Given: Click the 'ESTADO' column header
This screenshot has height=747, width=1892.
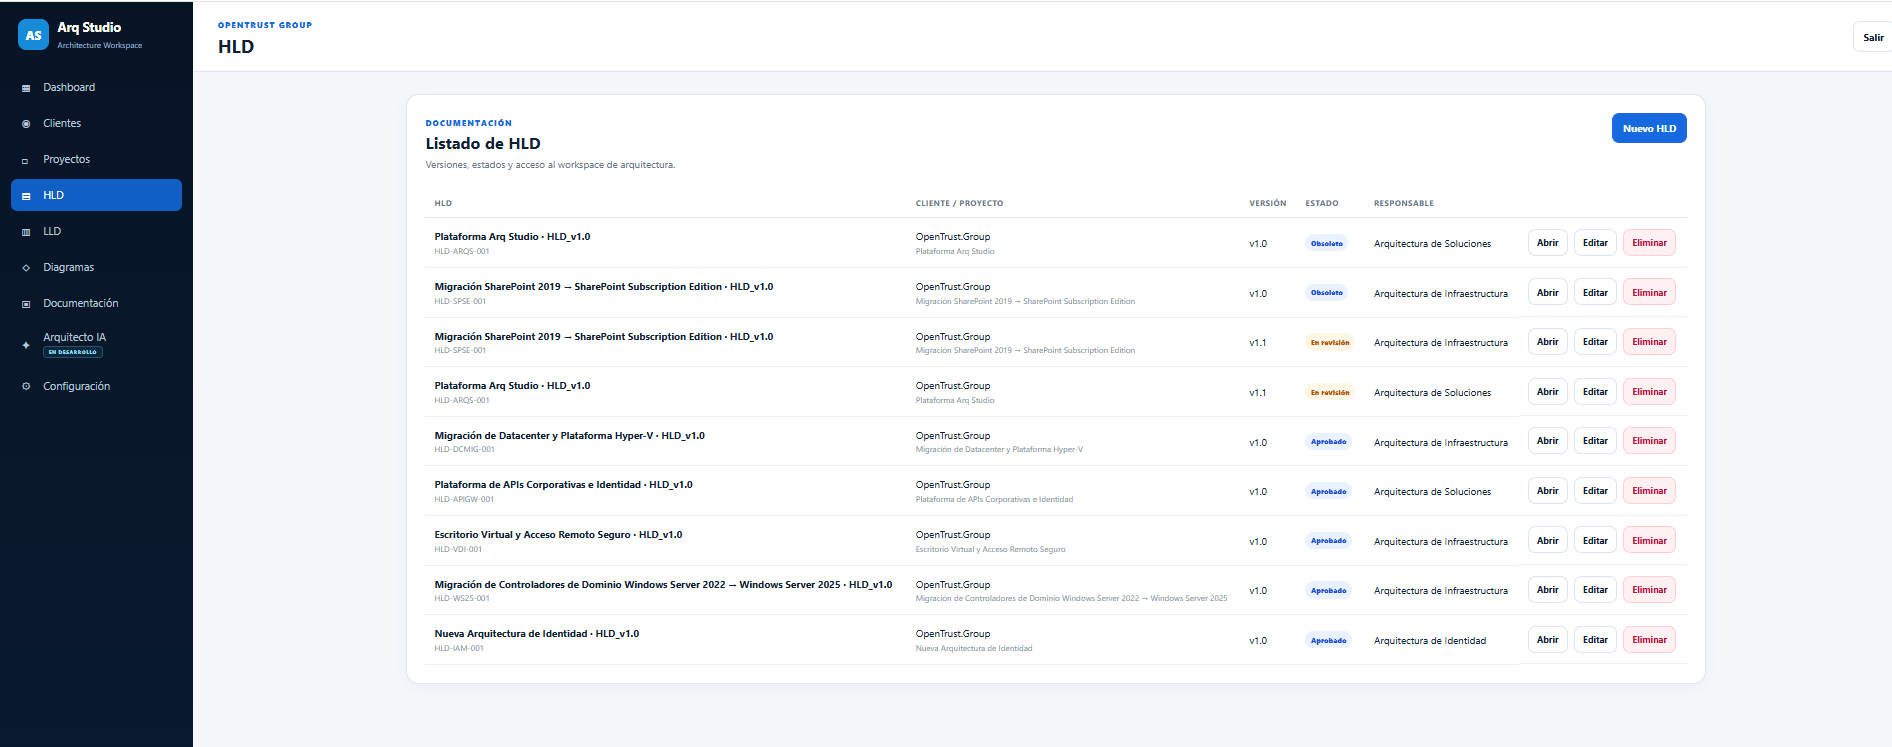Looking at the screenshot, I should (1322, 203).
